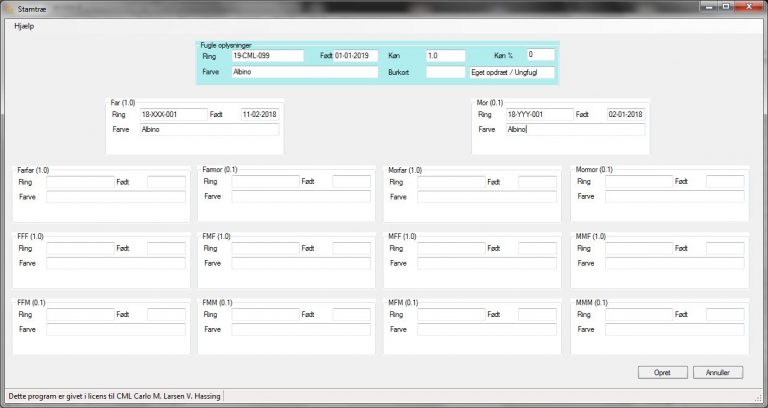Click the Født field showing 01-01-2019
This screenshot has width=768, height=408.
(356, 56)
